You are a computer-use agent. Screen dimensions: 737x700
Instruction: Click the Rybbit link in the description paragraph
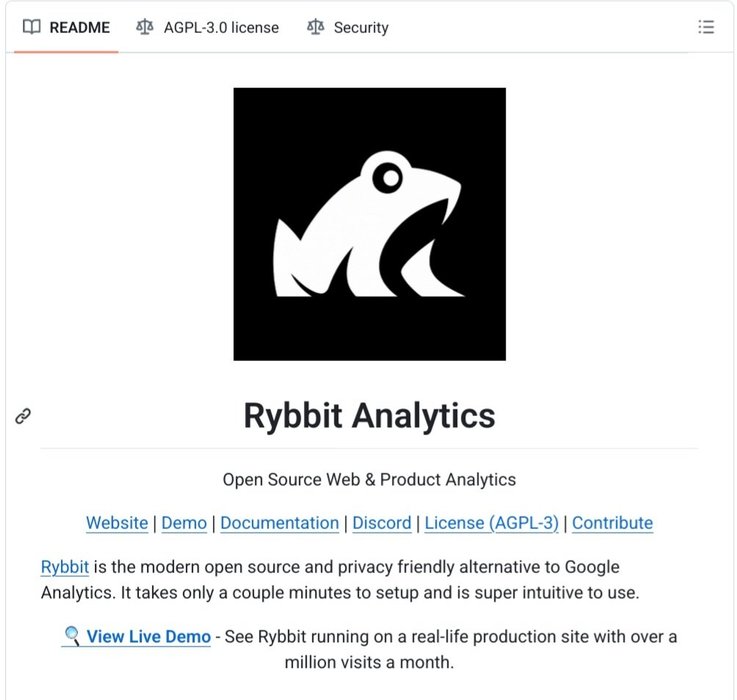click(x=65, y=568)
